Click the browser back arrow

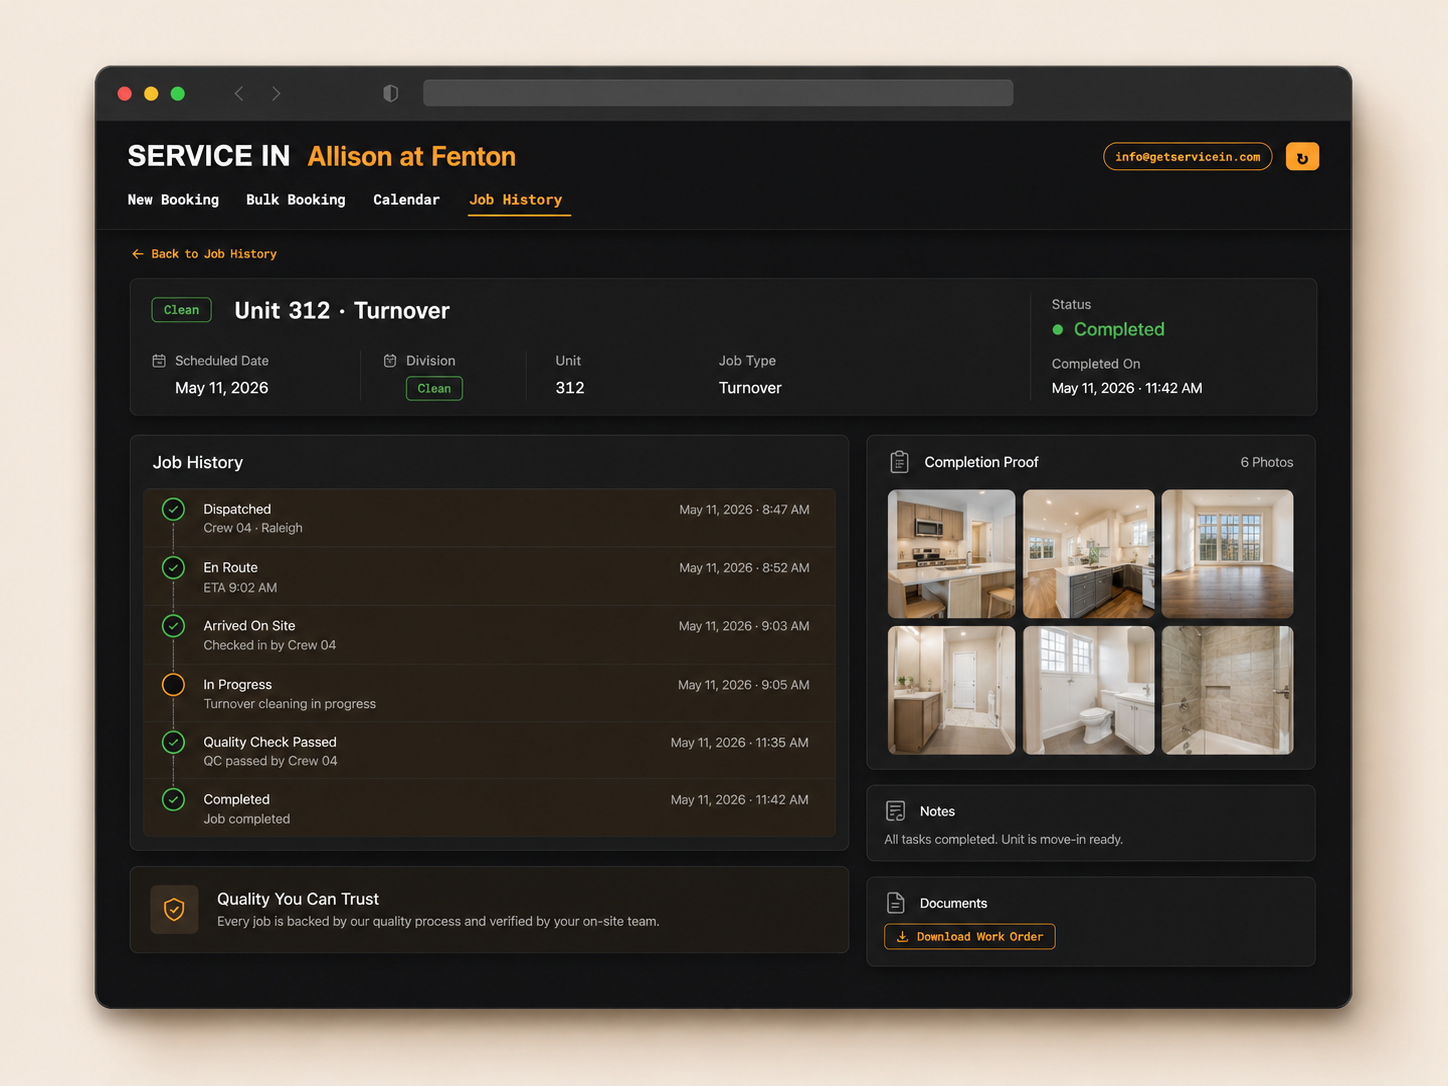[239, 93]
